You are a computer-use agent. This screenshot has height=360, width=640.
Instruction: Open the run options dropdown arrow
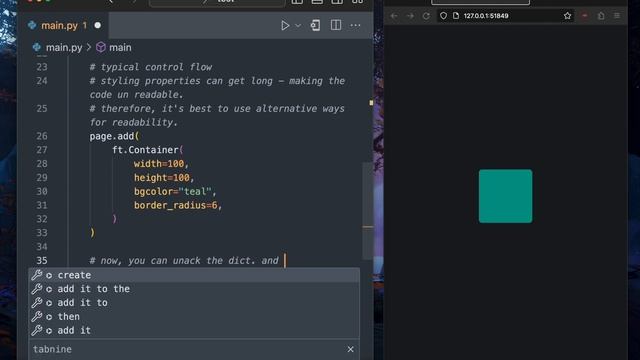tap(298, 25)
